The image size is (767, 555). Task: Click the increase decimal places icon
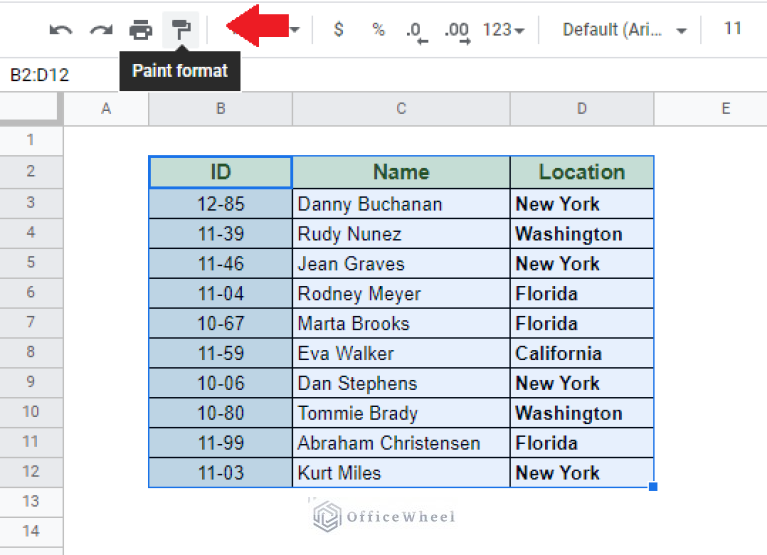click(x=456, y=31)
